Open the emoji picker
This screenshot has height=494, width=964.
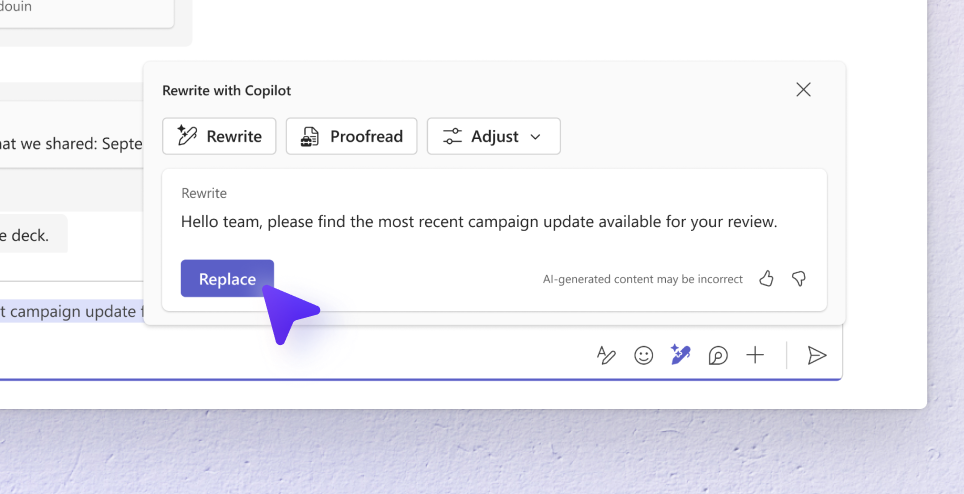pyautogui.click(x=644, y=355)
